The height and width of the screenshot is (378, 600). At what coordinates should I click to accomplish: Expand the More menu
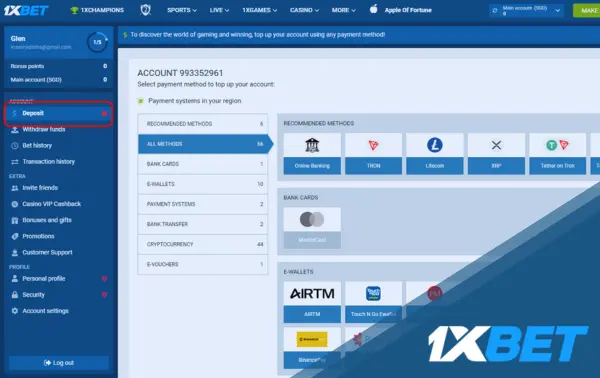[343, 10]
